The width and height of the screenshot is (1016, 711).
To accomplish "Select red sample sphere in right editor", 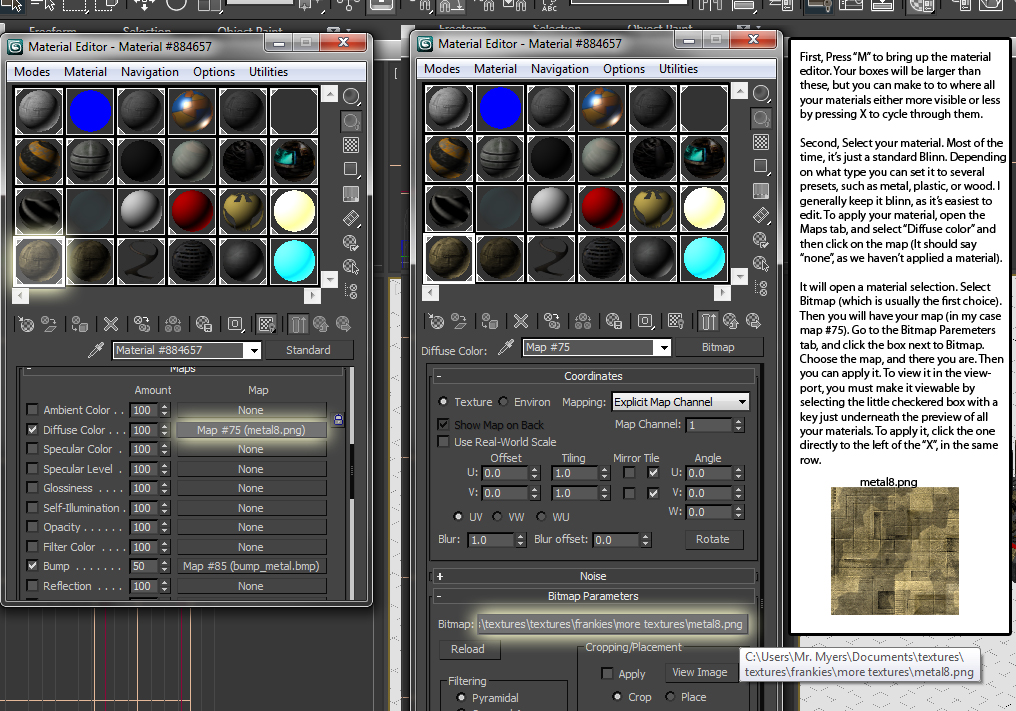I will [x=601, y=208].
